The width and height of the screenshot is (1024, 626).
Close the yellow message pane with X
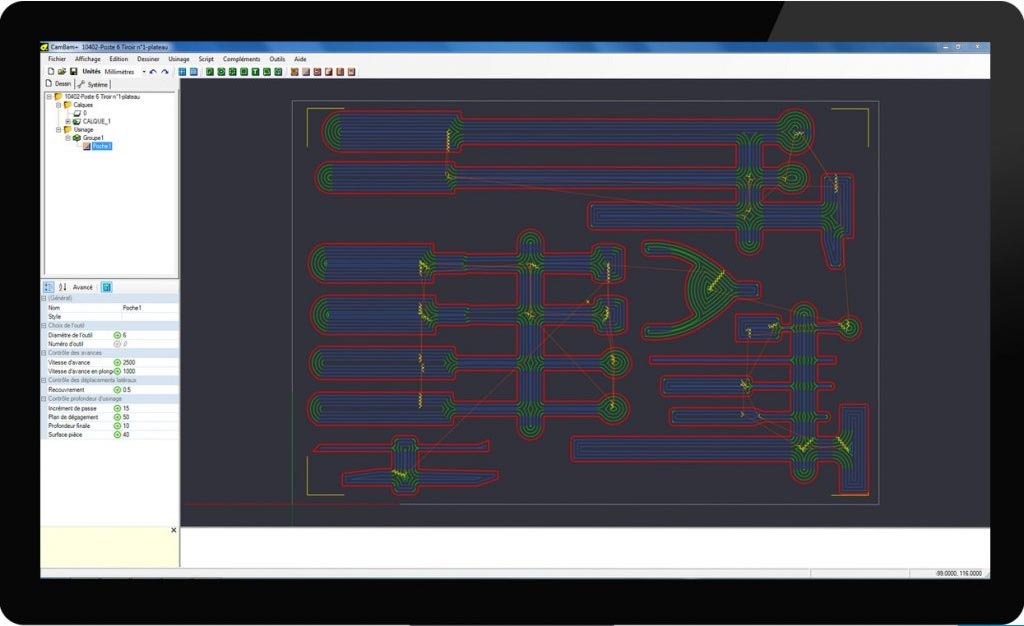pos(173,529)
